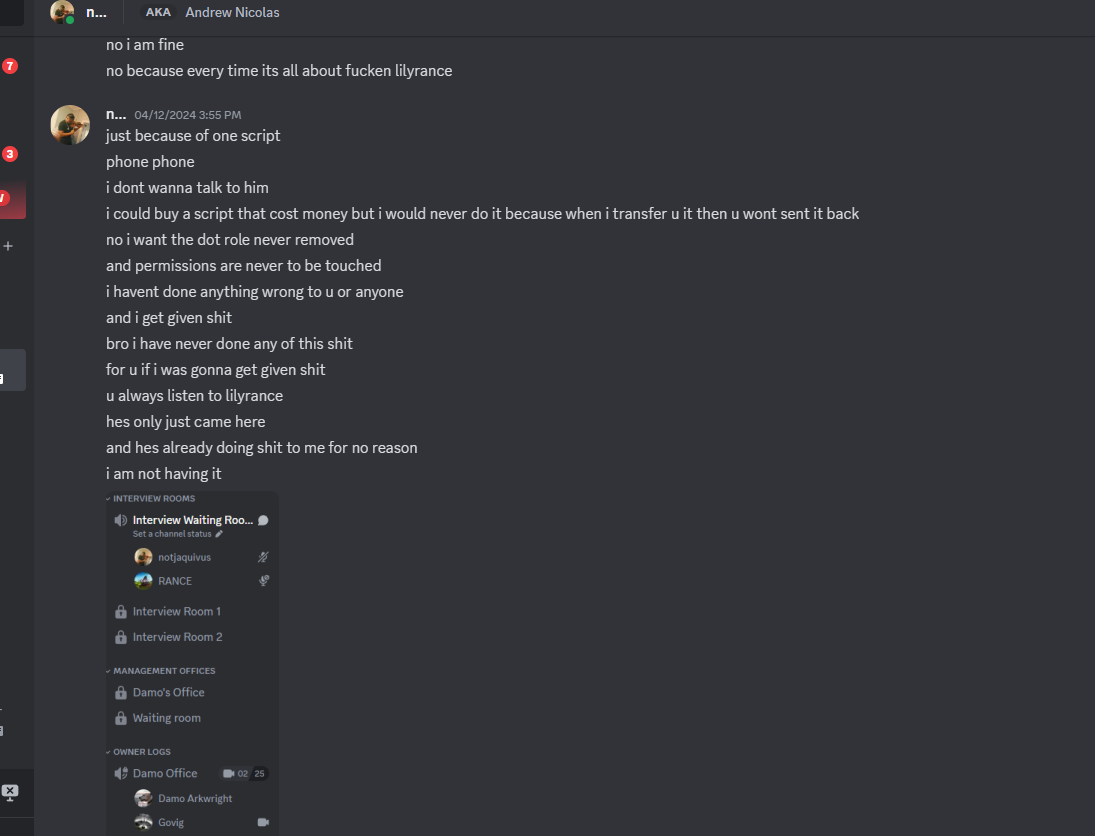Screen dimensions: 1095x836
Task: Click the red badge showing 7
Action: [10, 66]
